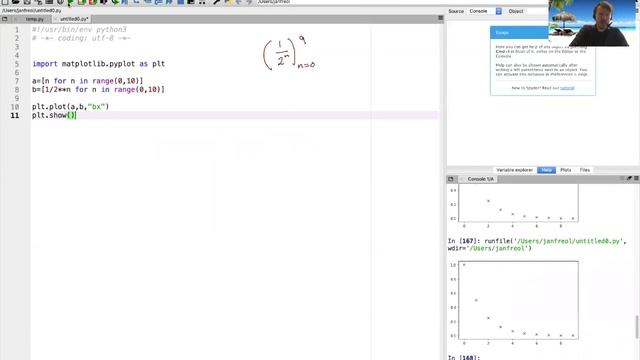
Task: Run the file with the green play icon
Action: click(70, 2)
